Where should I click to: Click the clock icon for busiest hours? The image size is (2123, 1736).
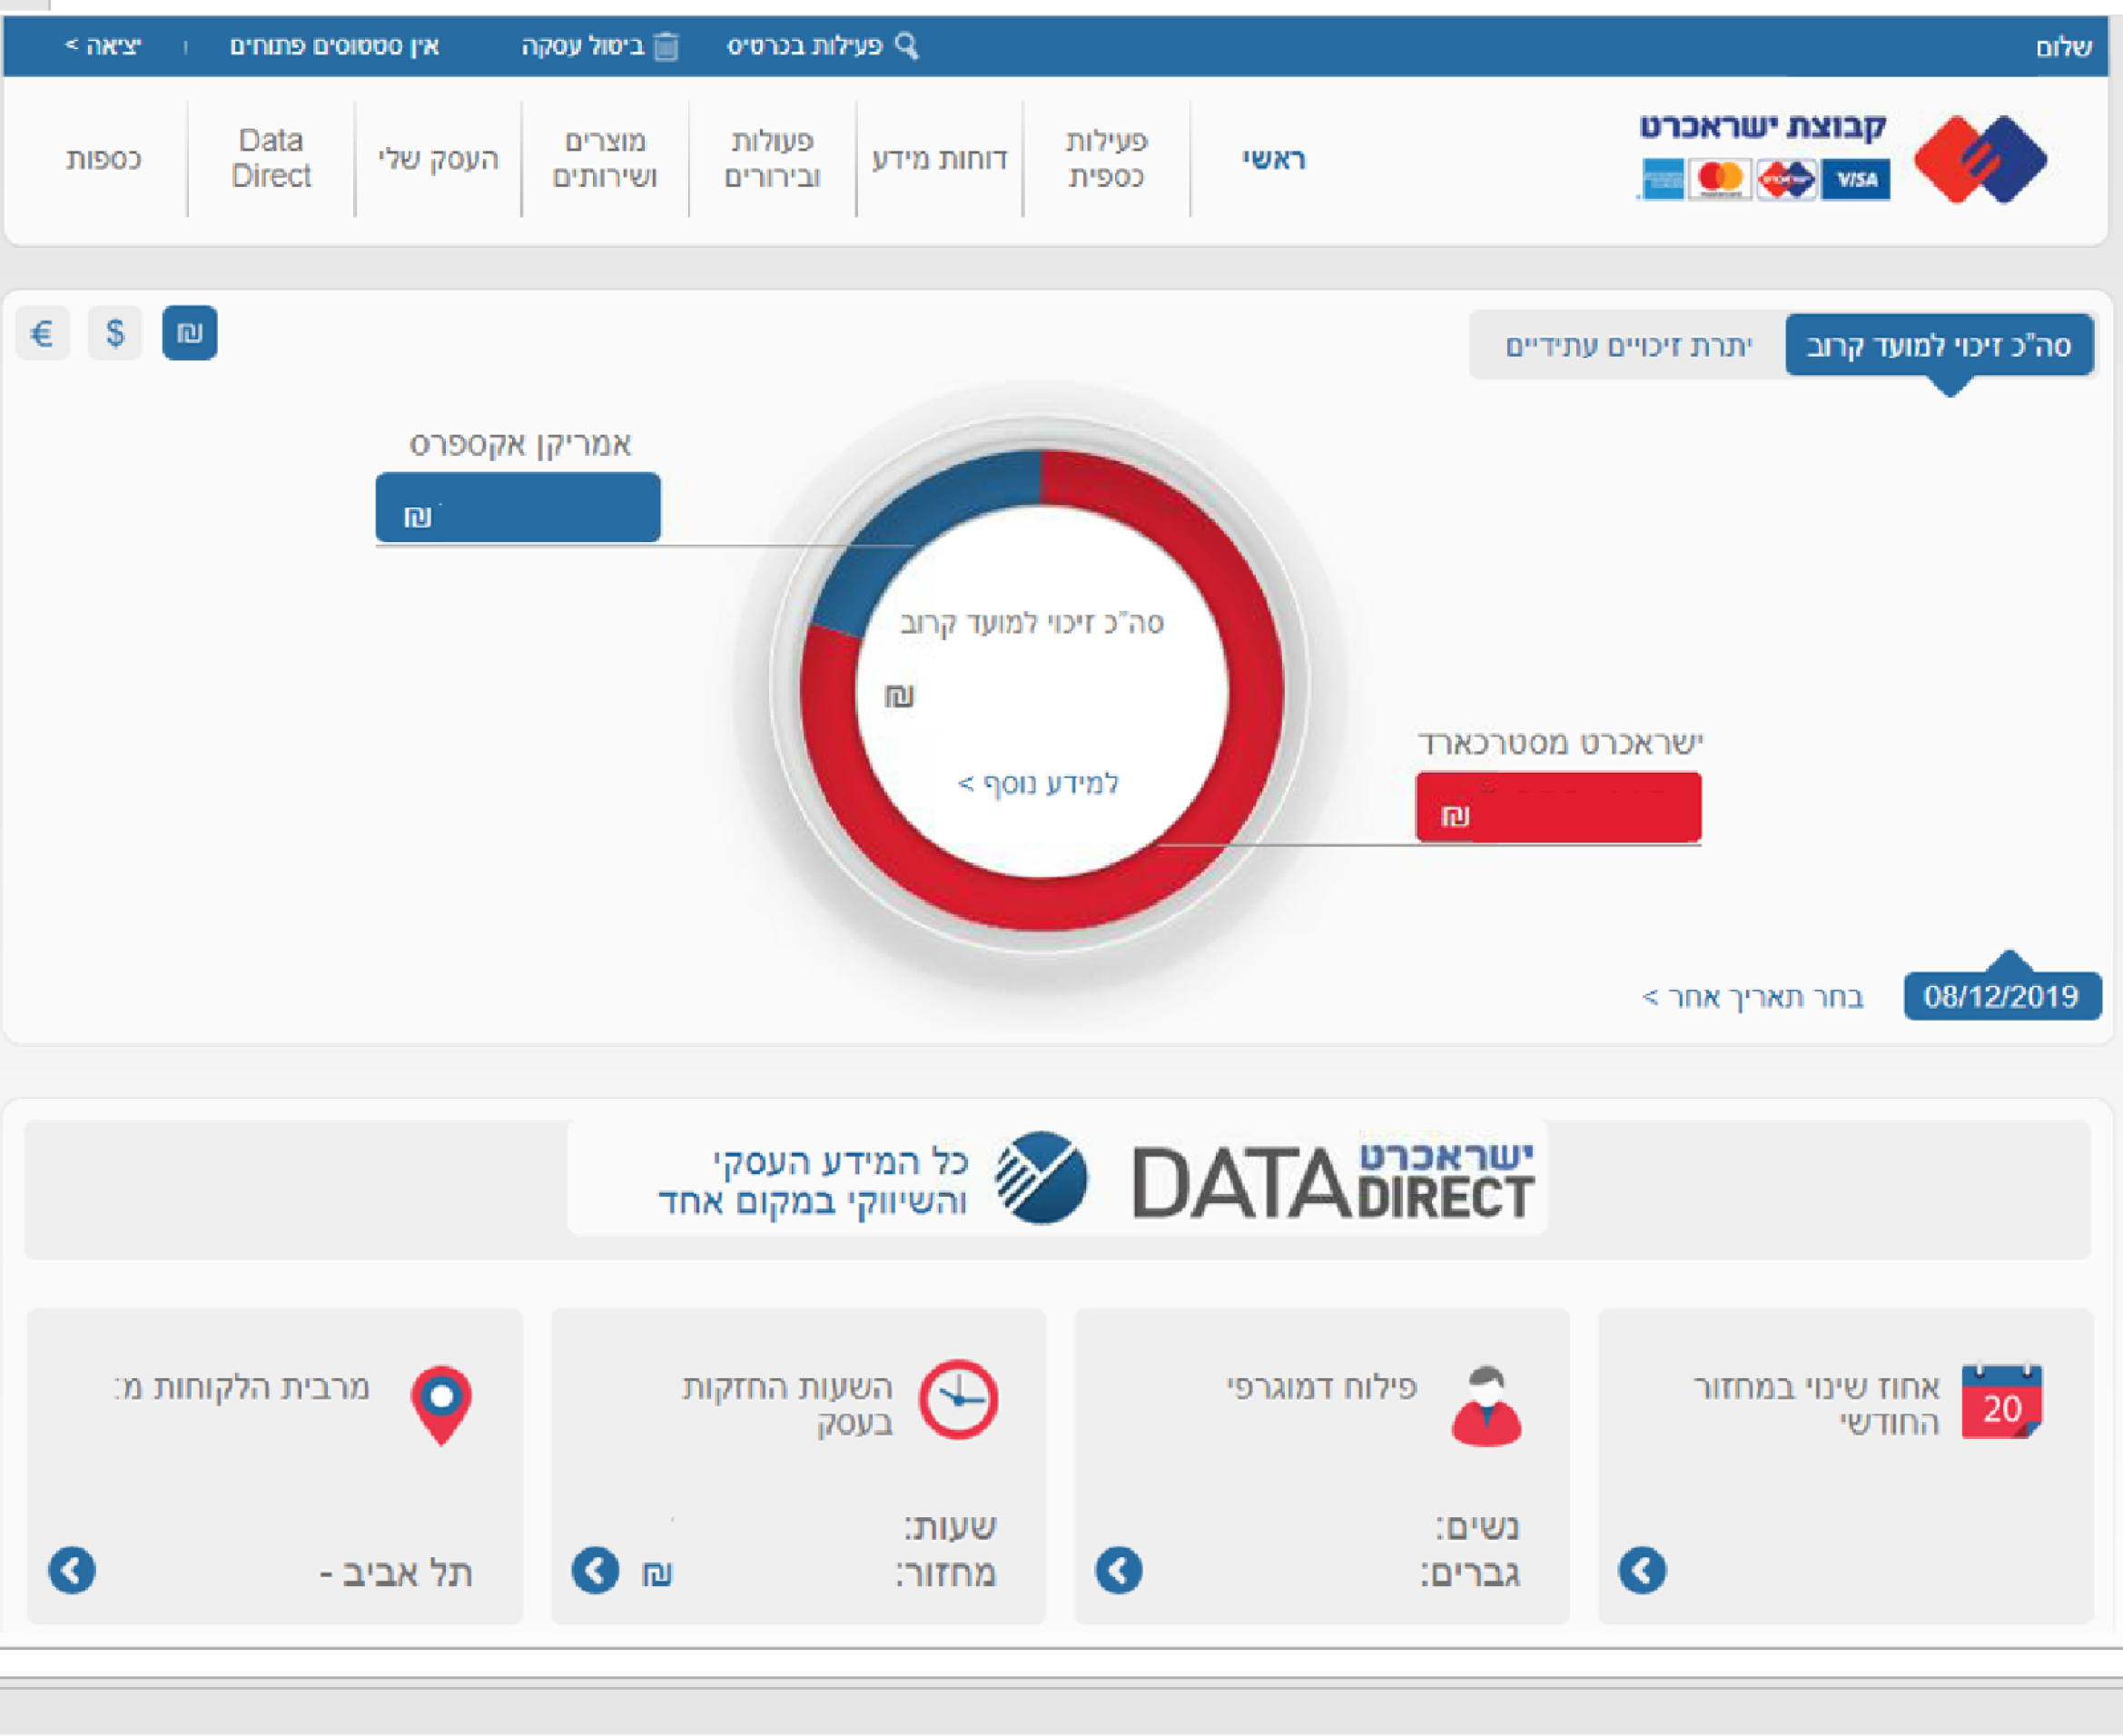click(958, 1399)
